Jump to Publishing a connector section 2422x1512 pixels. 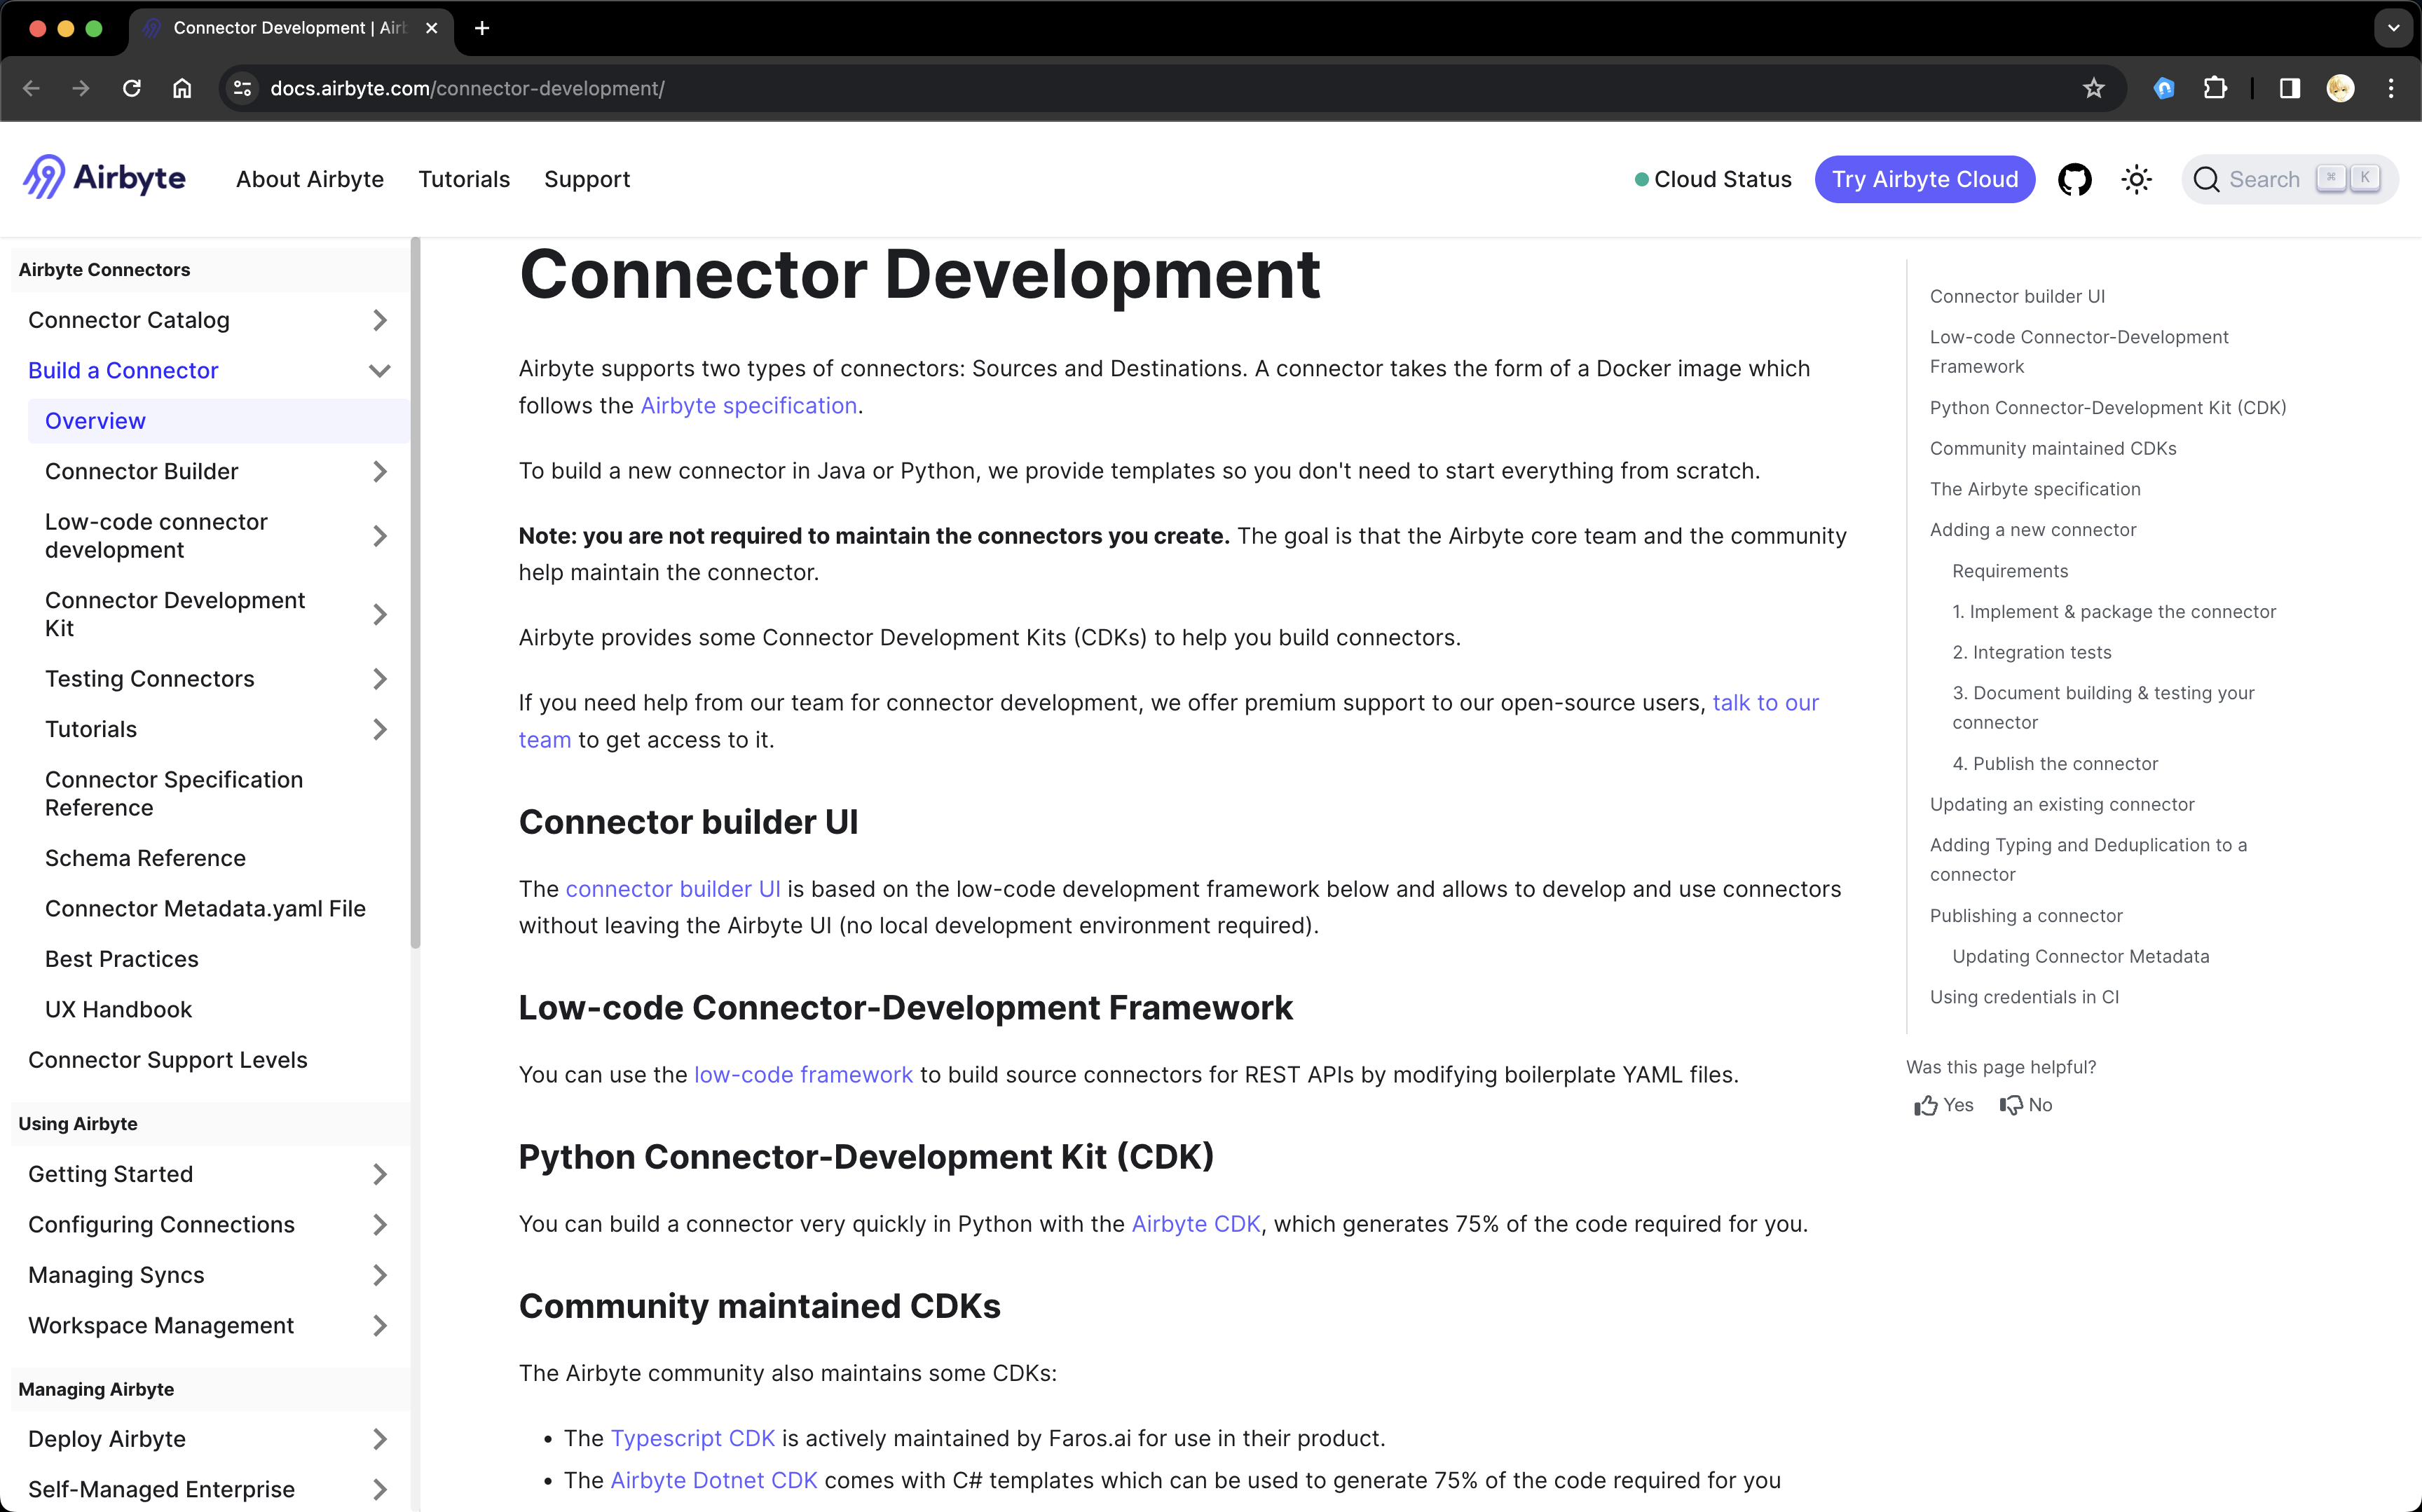(2026, 916)
